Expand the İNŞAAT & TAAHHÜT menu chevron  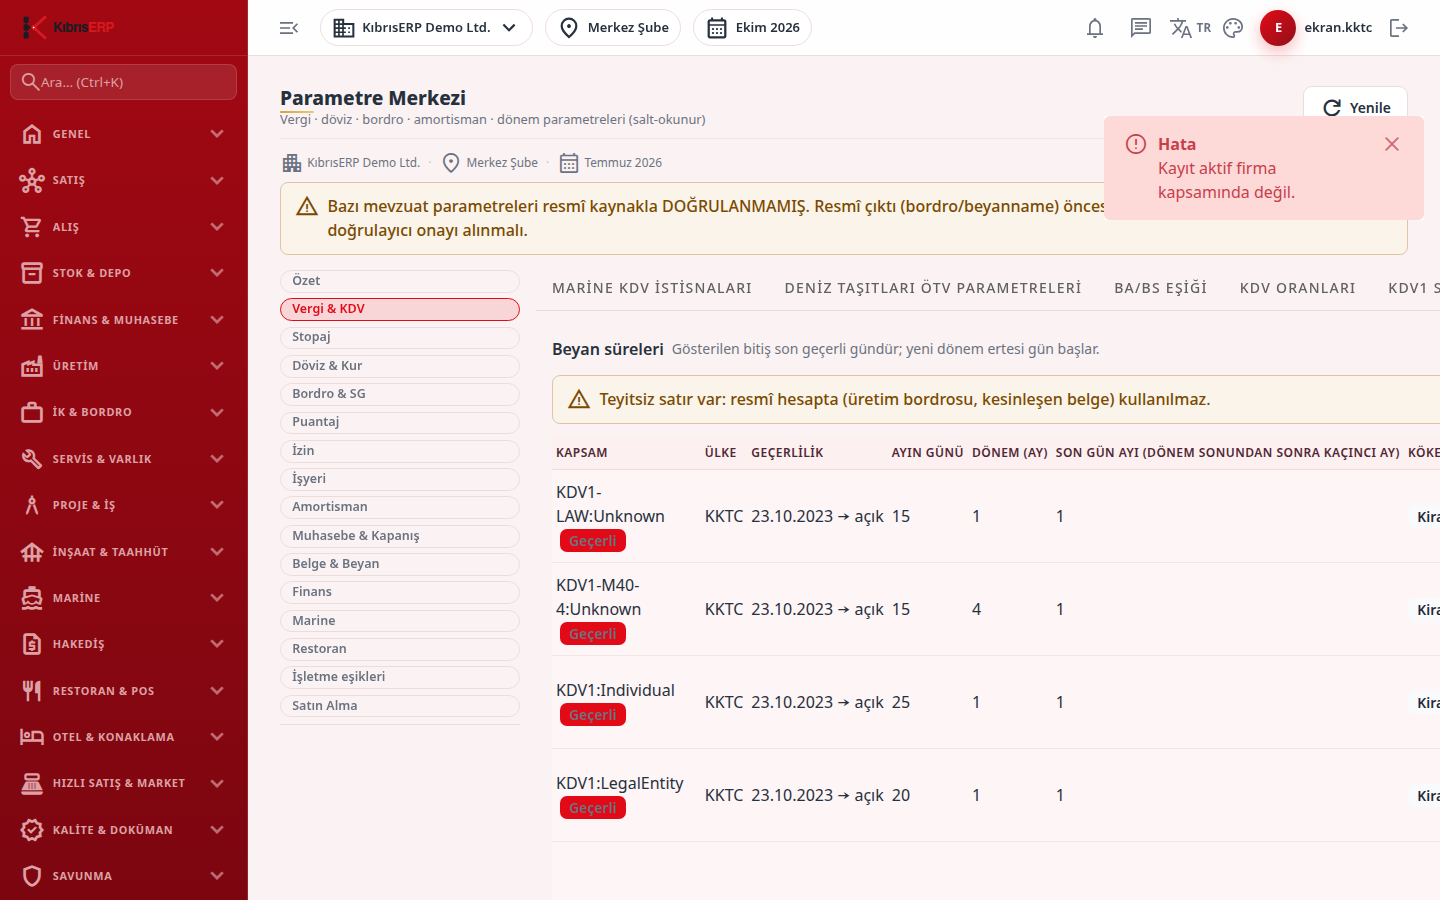(217, 552)
